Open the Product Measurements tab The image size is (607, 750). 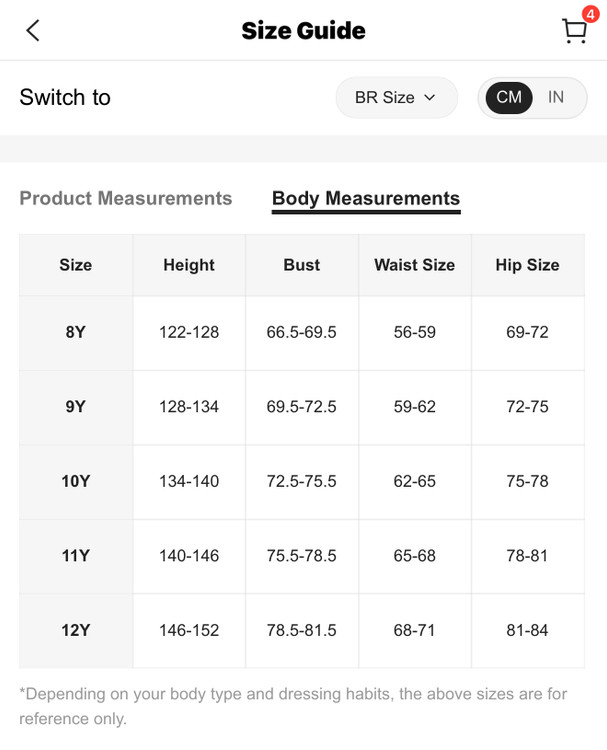[126, 198]
